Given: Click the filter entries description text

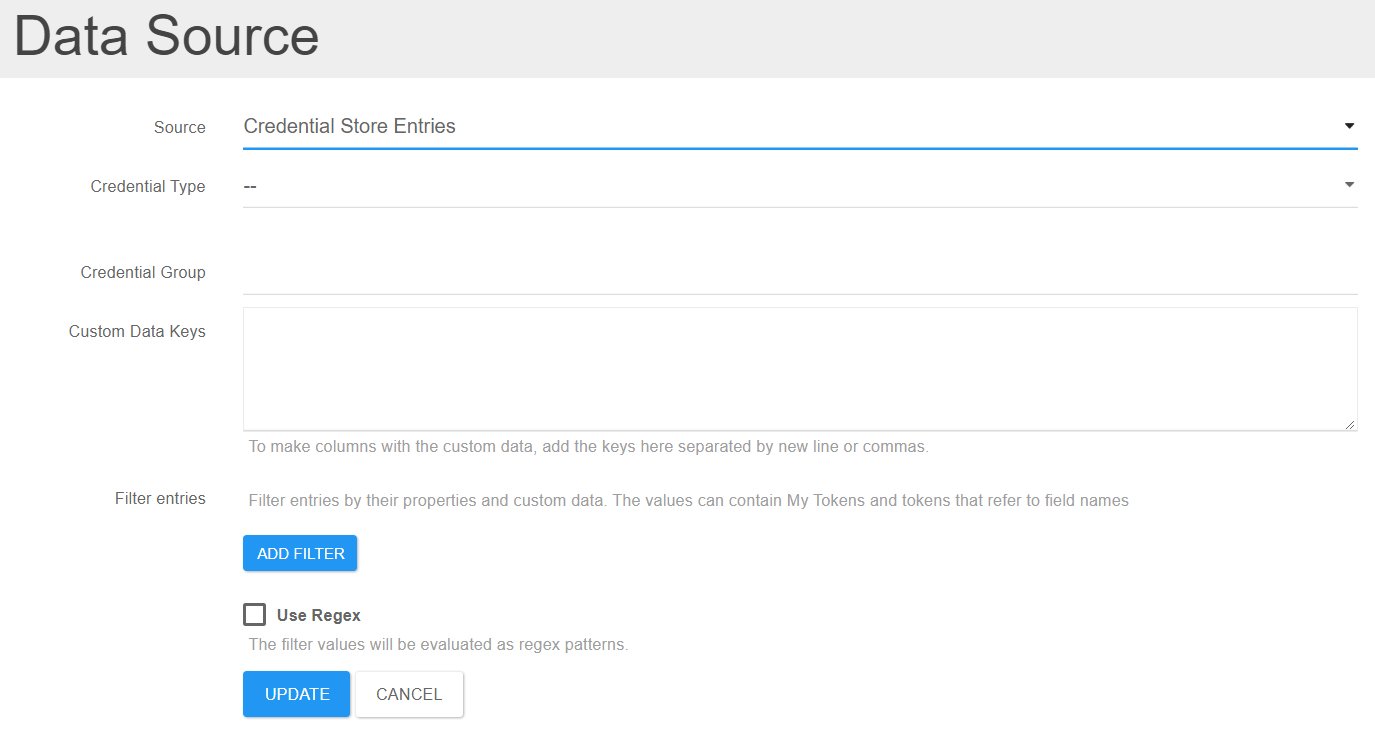Looking at the screenshot, I should [x=688, y=500].
